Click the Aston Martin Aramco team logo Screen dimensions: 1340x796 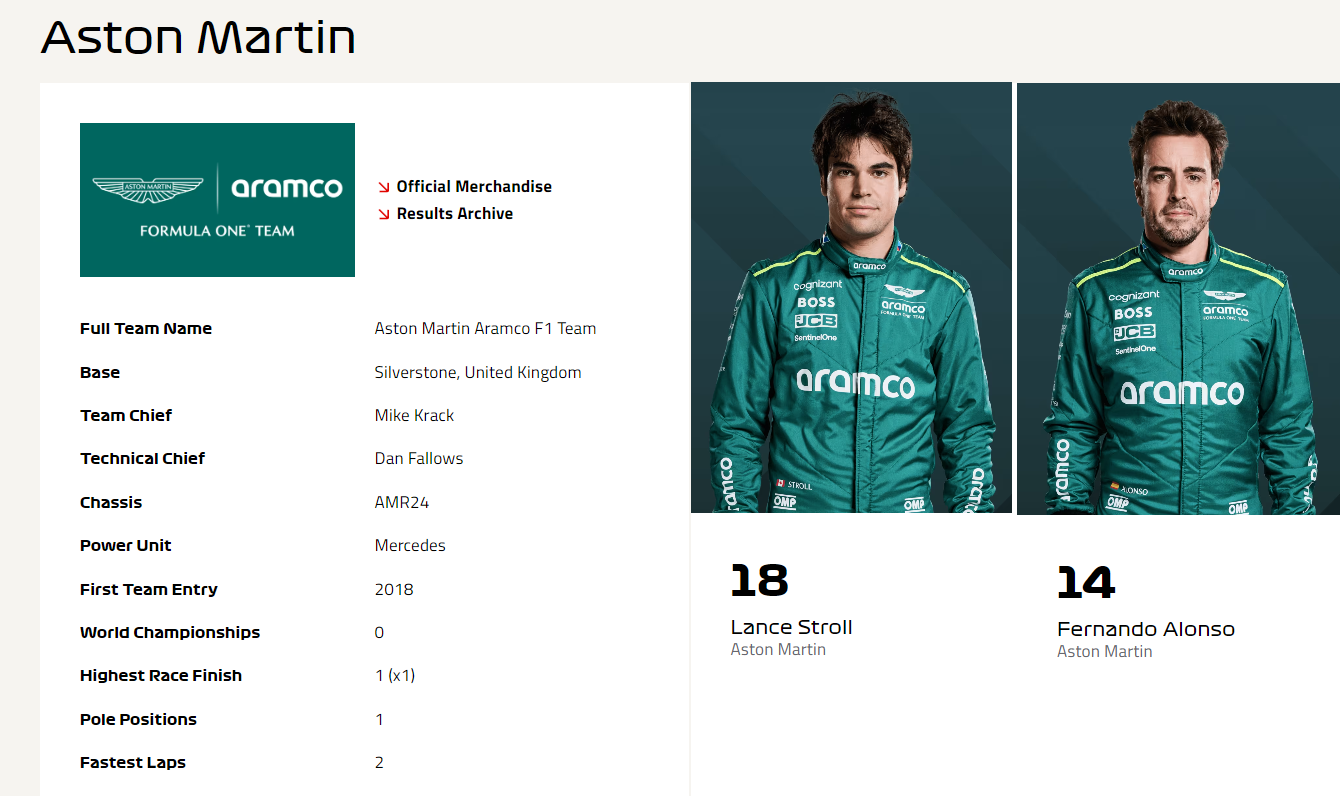[217, 200]
